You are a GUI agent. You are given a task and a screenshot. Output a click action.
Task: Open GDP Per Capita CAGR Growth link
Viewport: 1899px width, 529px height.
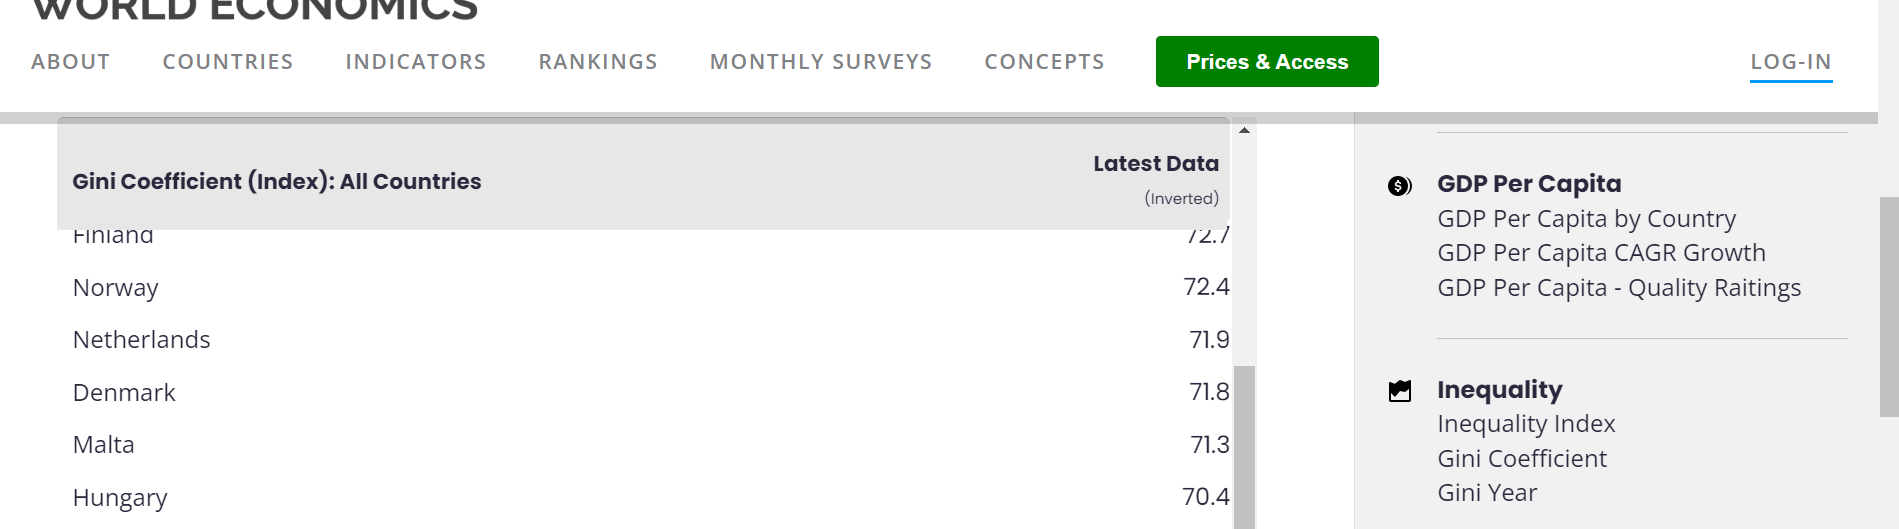coord(1601,253)
